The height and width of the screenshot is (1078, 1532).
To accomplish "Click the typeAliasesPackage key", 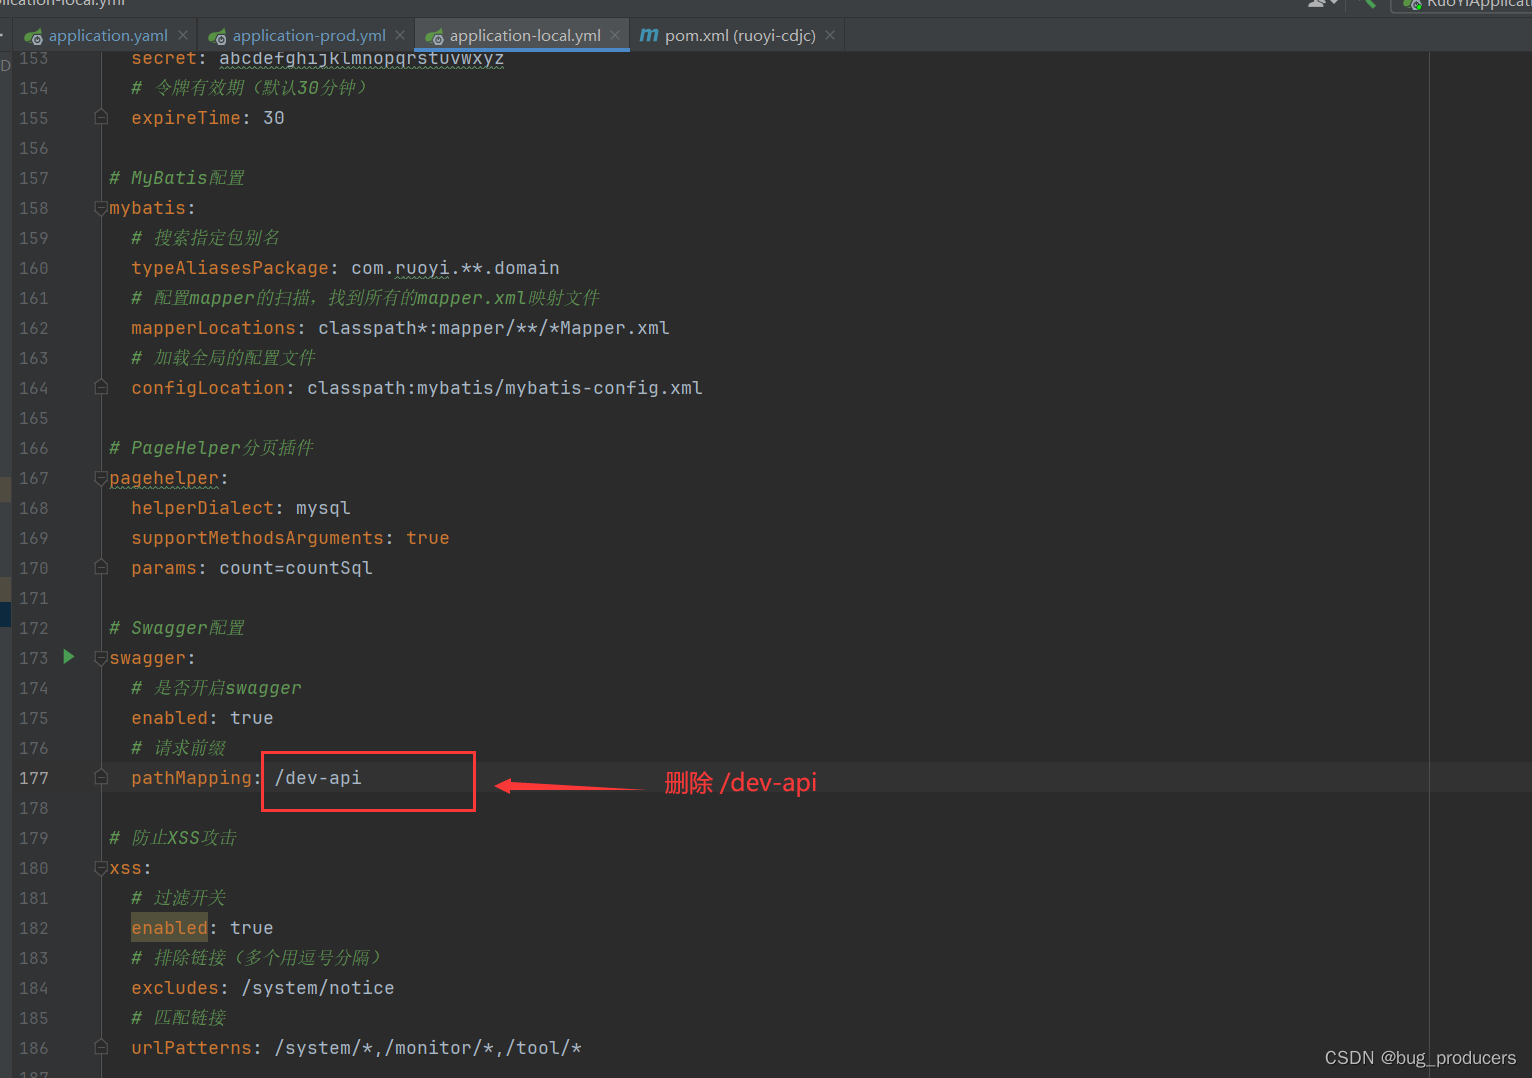I will (230, 268).
